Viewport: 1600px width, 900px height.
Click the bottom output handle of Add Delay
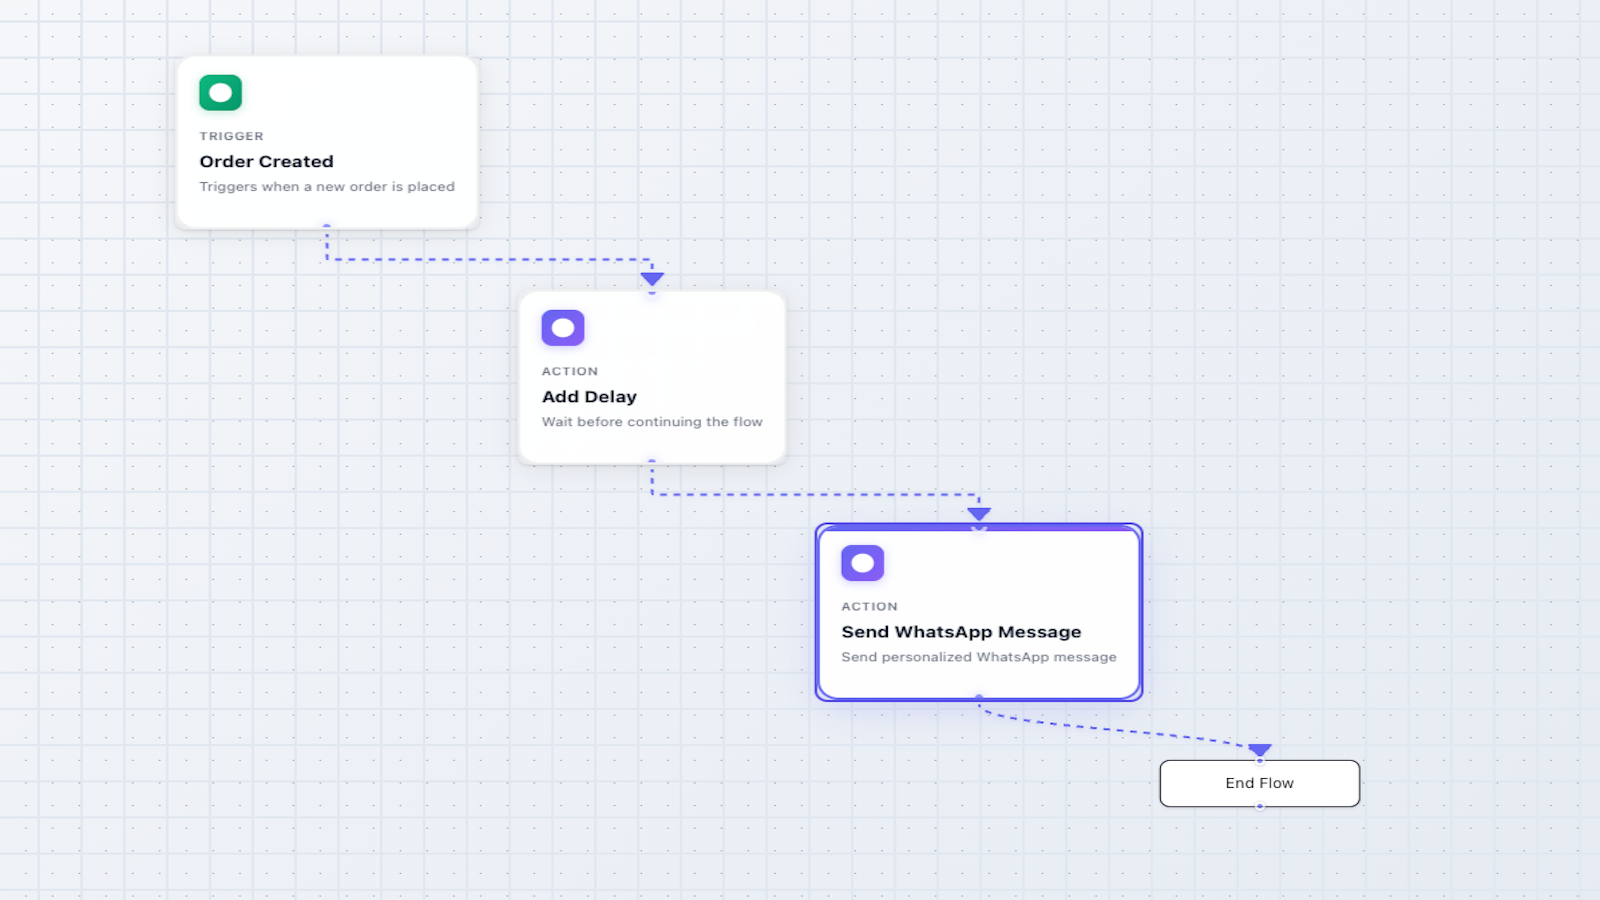(651, 461)
